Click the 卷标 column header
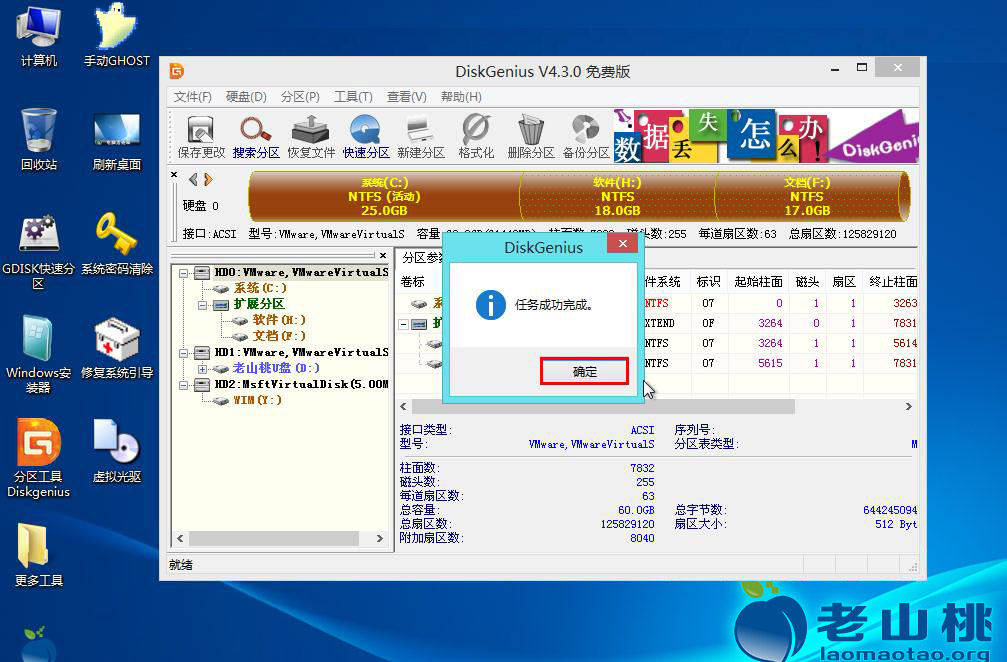The width and height of the screenshot is (1007, 662). point(412,282)
